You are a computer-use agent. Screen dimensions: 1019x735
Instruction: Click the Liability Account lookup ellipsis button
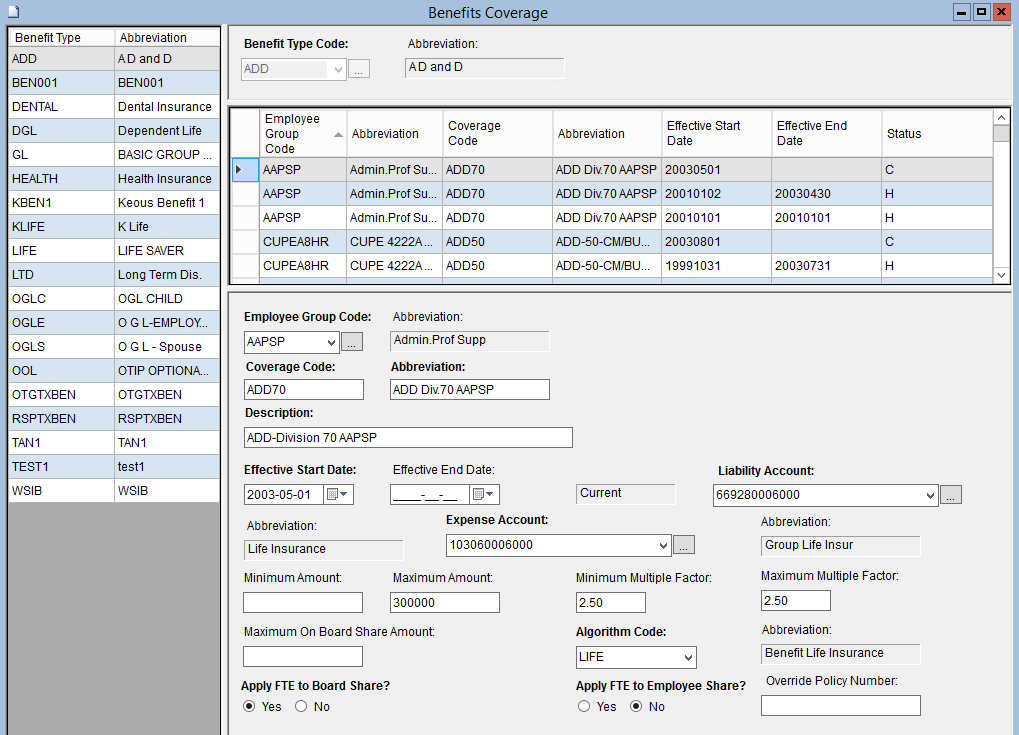(x=951, y=495)
